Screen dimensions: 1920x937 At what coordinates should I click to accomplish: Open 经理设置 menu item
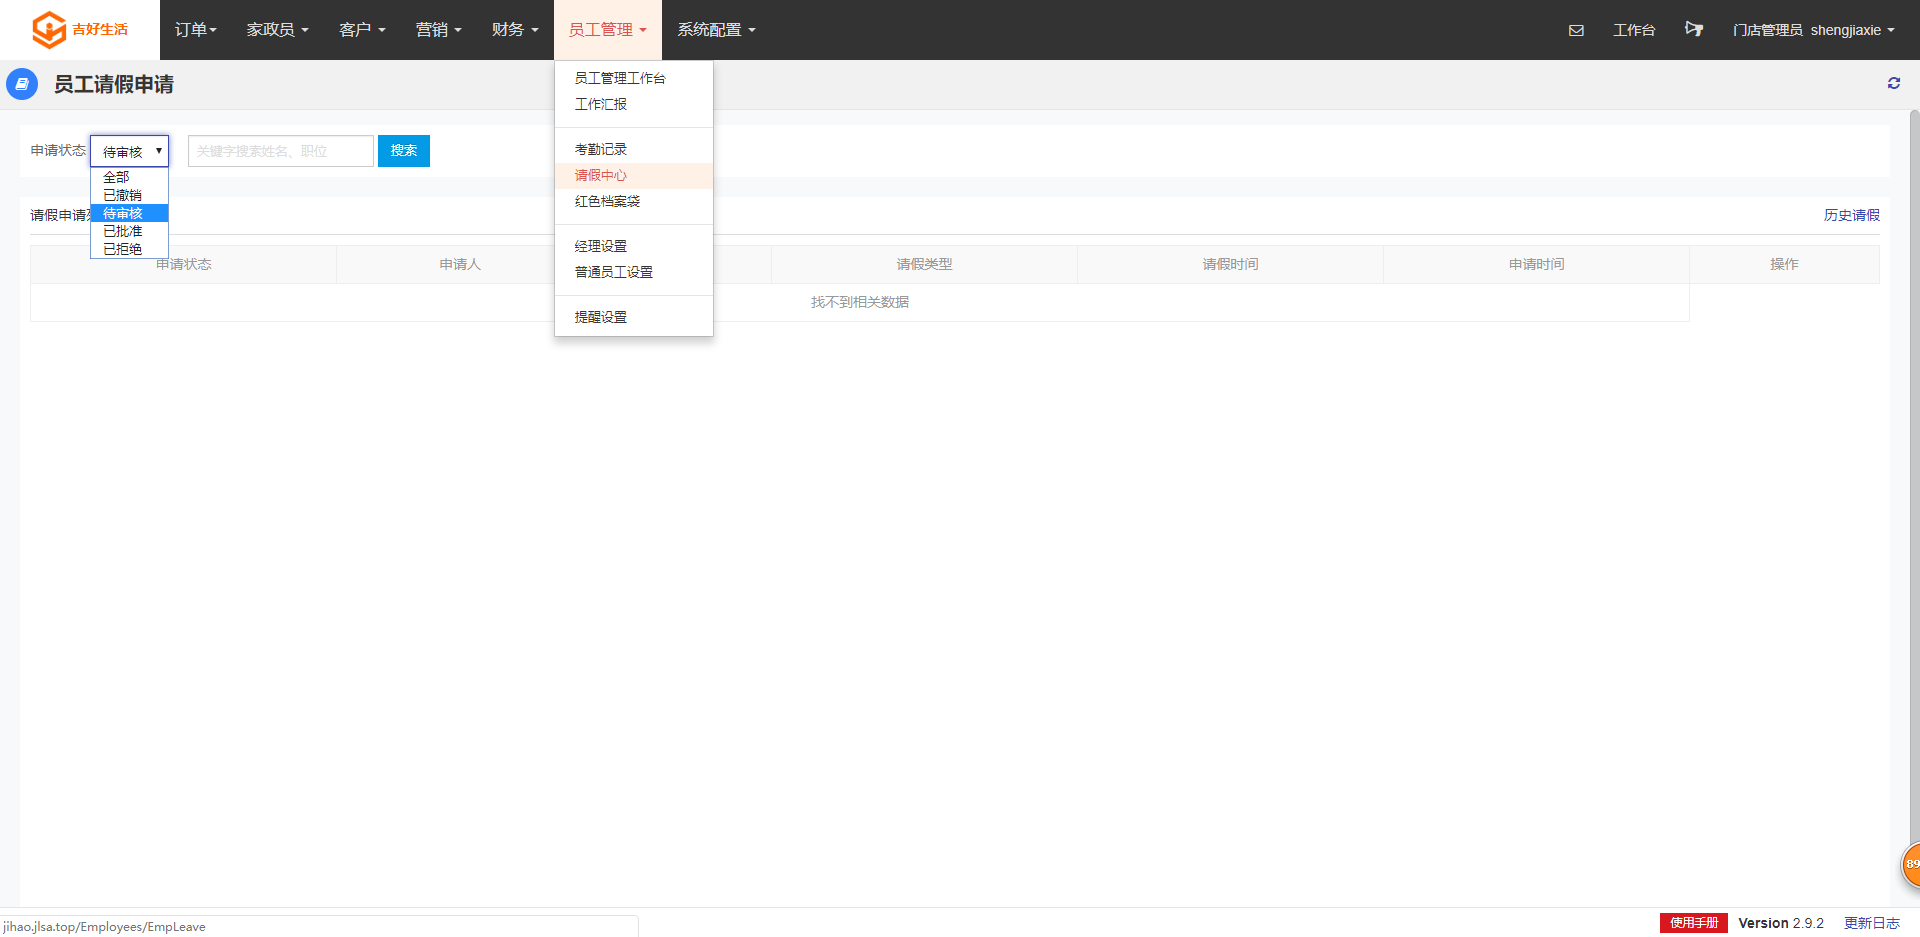(x=634, y=246)
